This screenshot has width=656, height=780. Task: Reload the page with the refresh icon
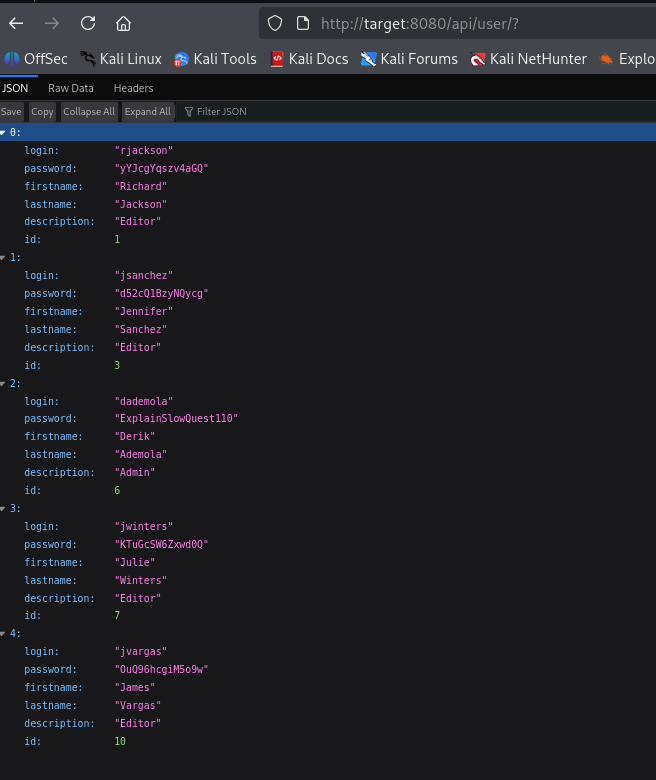coord(88,23)
